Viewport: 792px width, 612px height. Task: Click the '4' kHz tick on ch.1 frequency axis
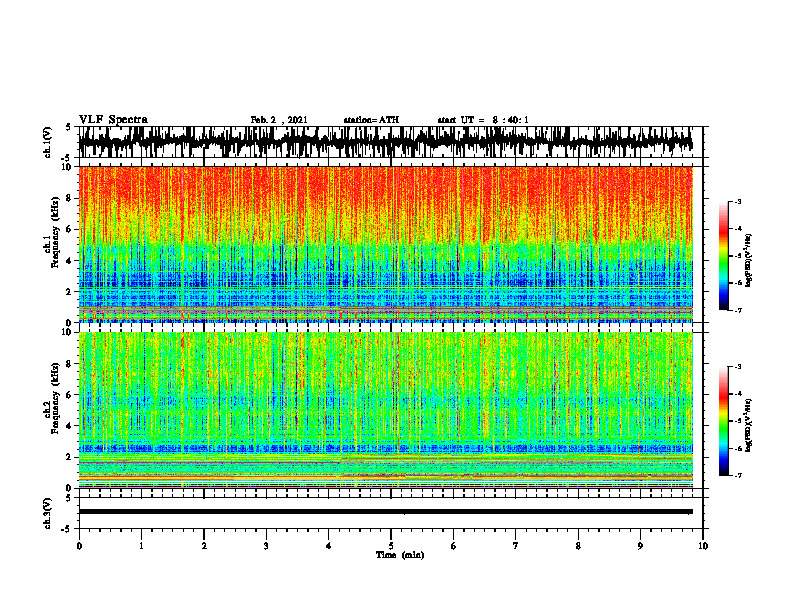coord(70,261)
